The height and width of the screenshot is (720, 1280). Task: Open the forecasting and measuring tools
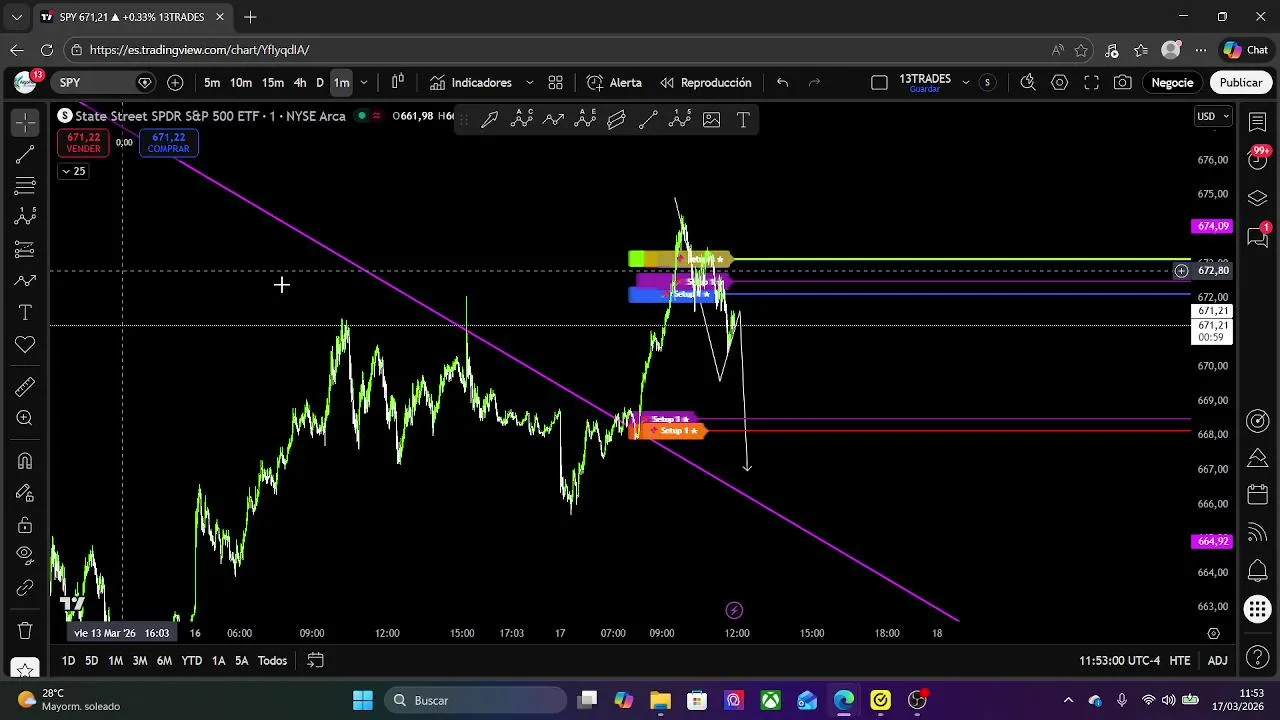click(25, 249)
